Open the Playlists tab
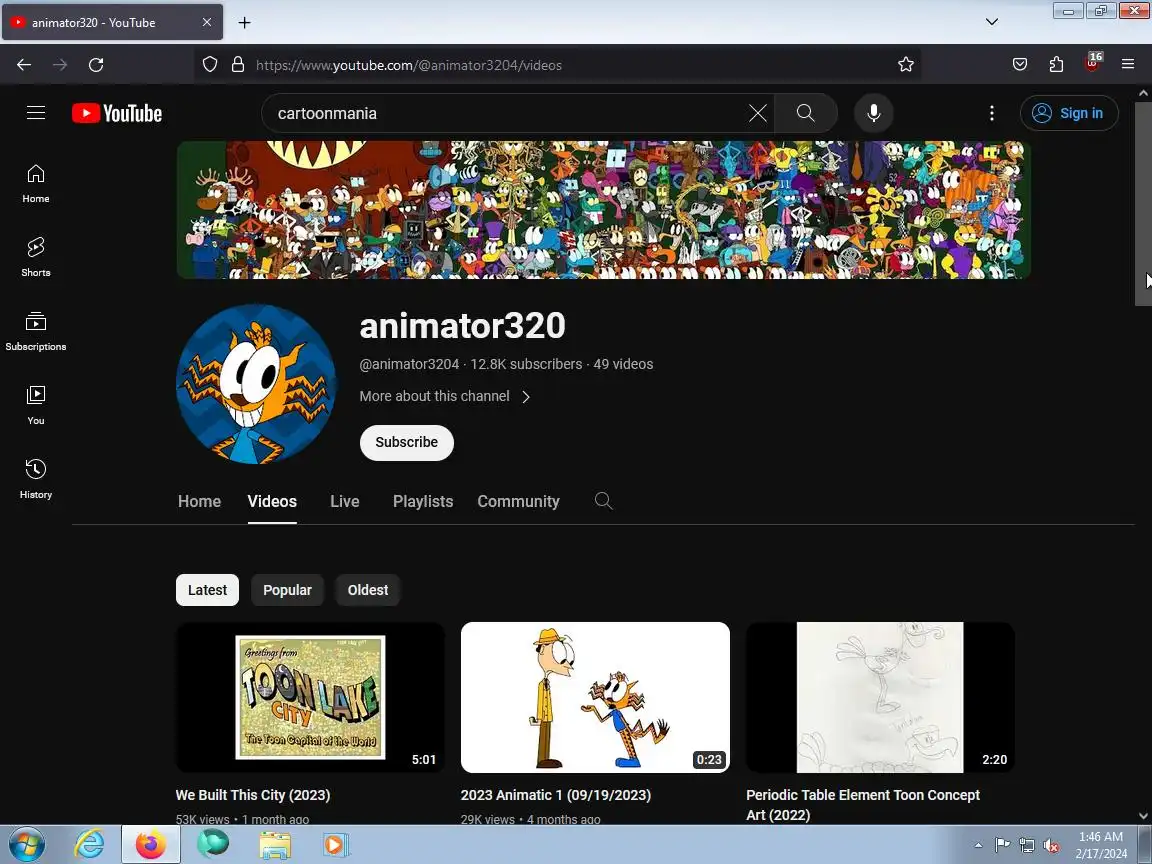Screen dimensions: 1152x864 click(x=423, y=502)
